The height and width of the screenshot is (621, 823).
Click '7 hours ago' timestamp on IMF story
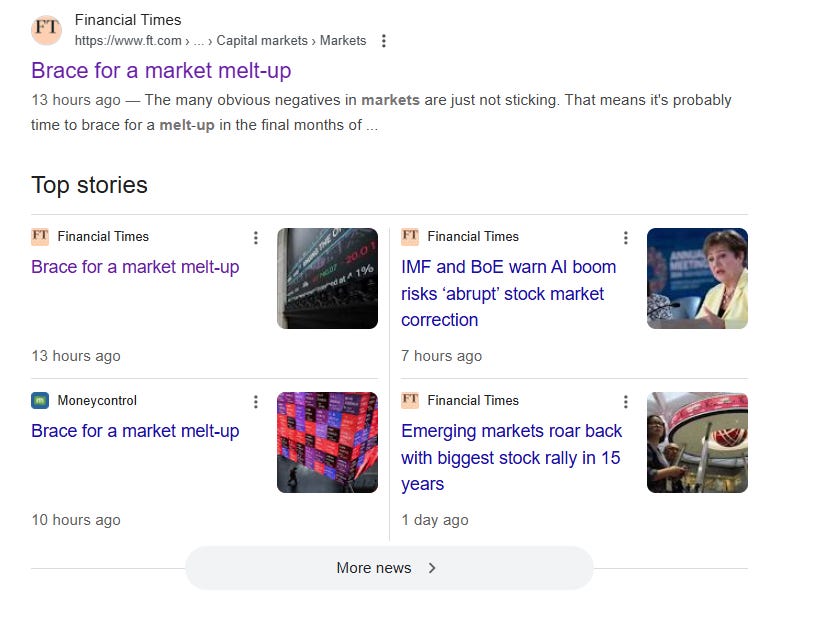(x=441, y=356)
